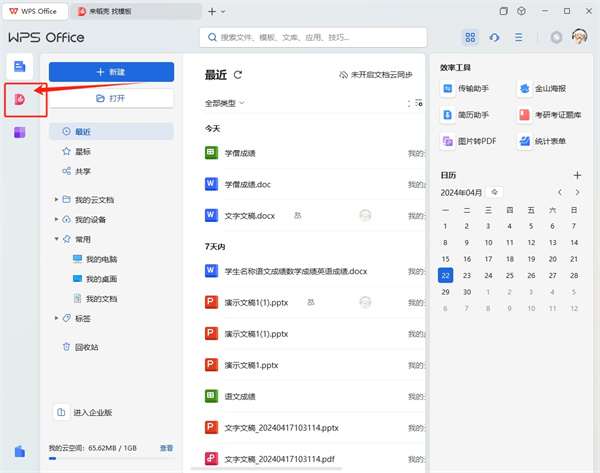600x473 pixels.
Task: Open 我的桌面 in 常用
Action: [95, 279]
